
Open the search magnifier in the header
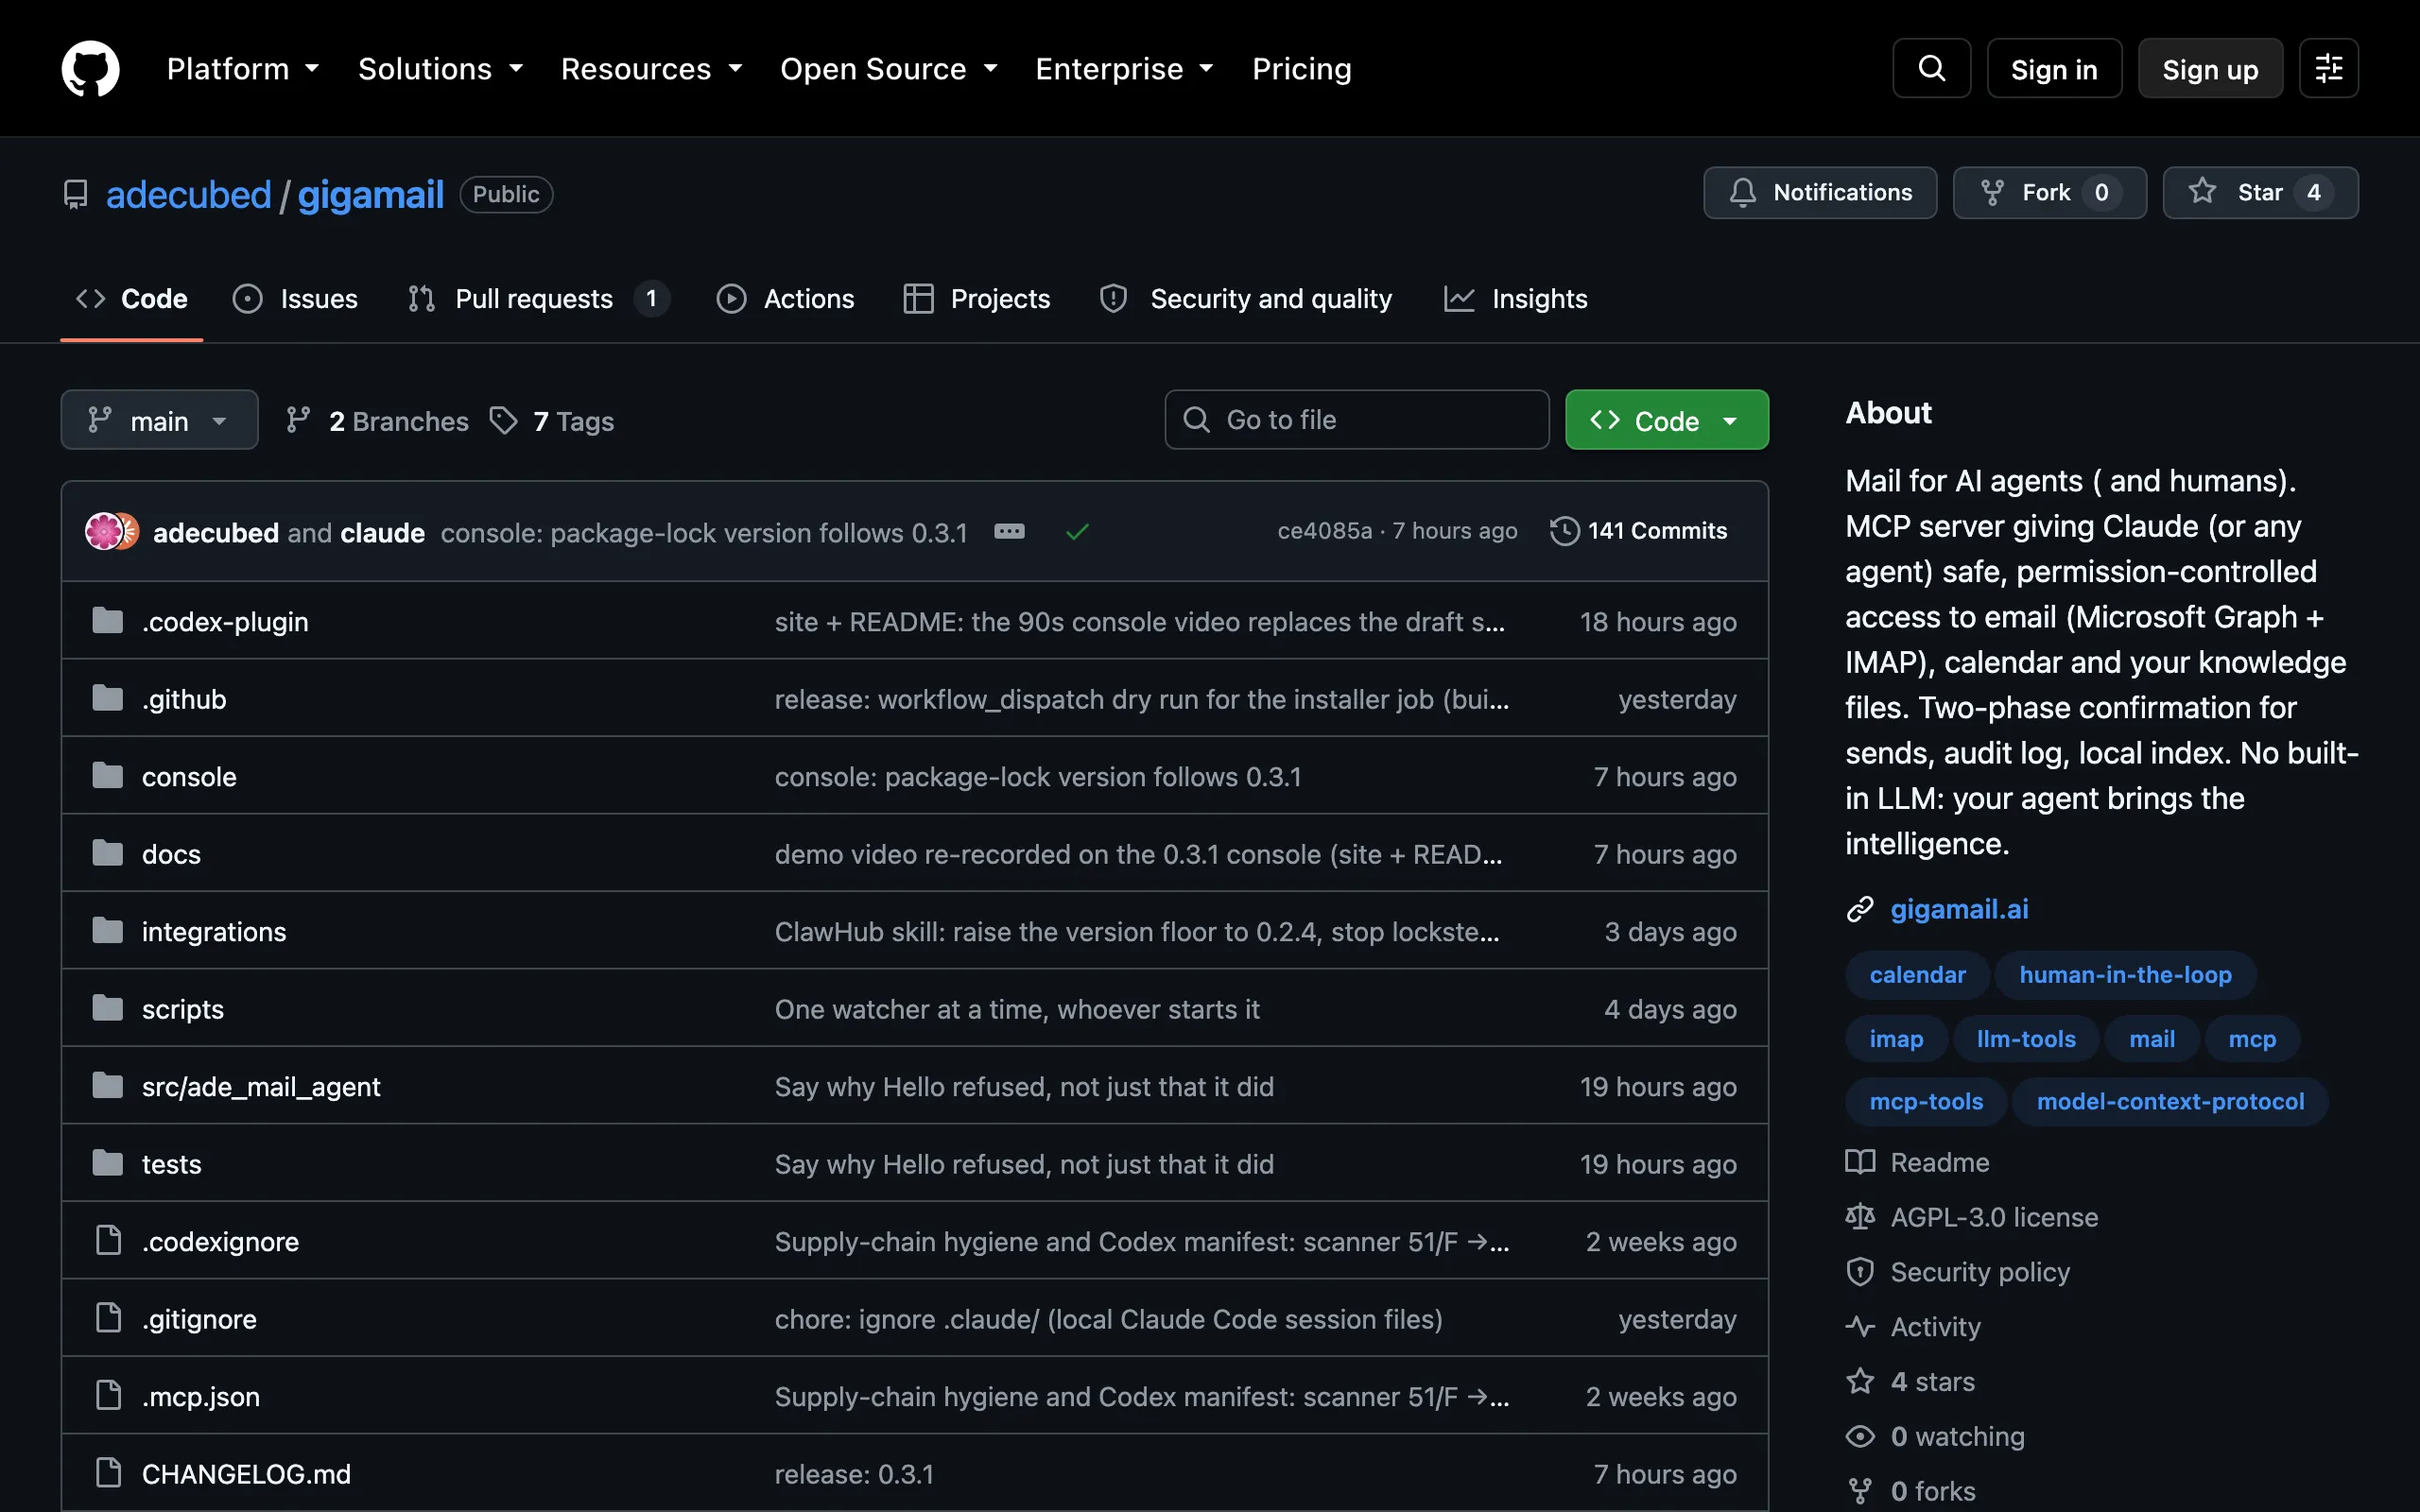(1931, 68)
